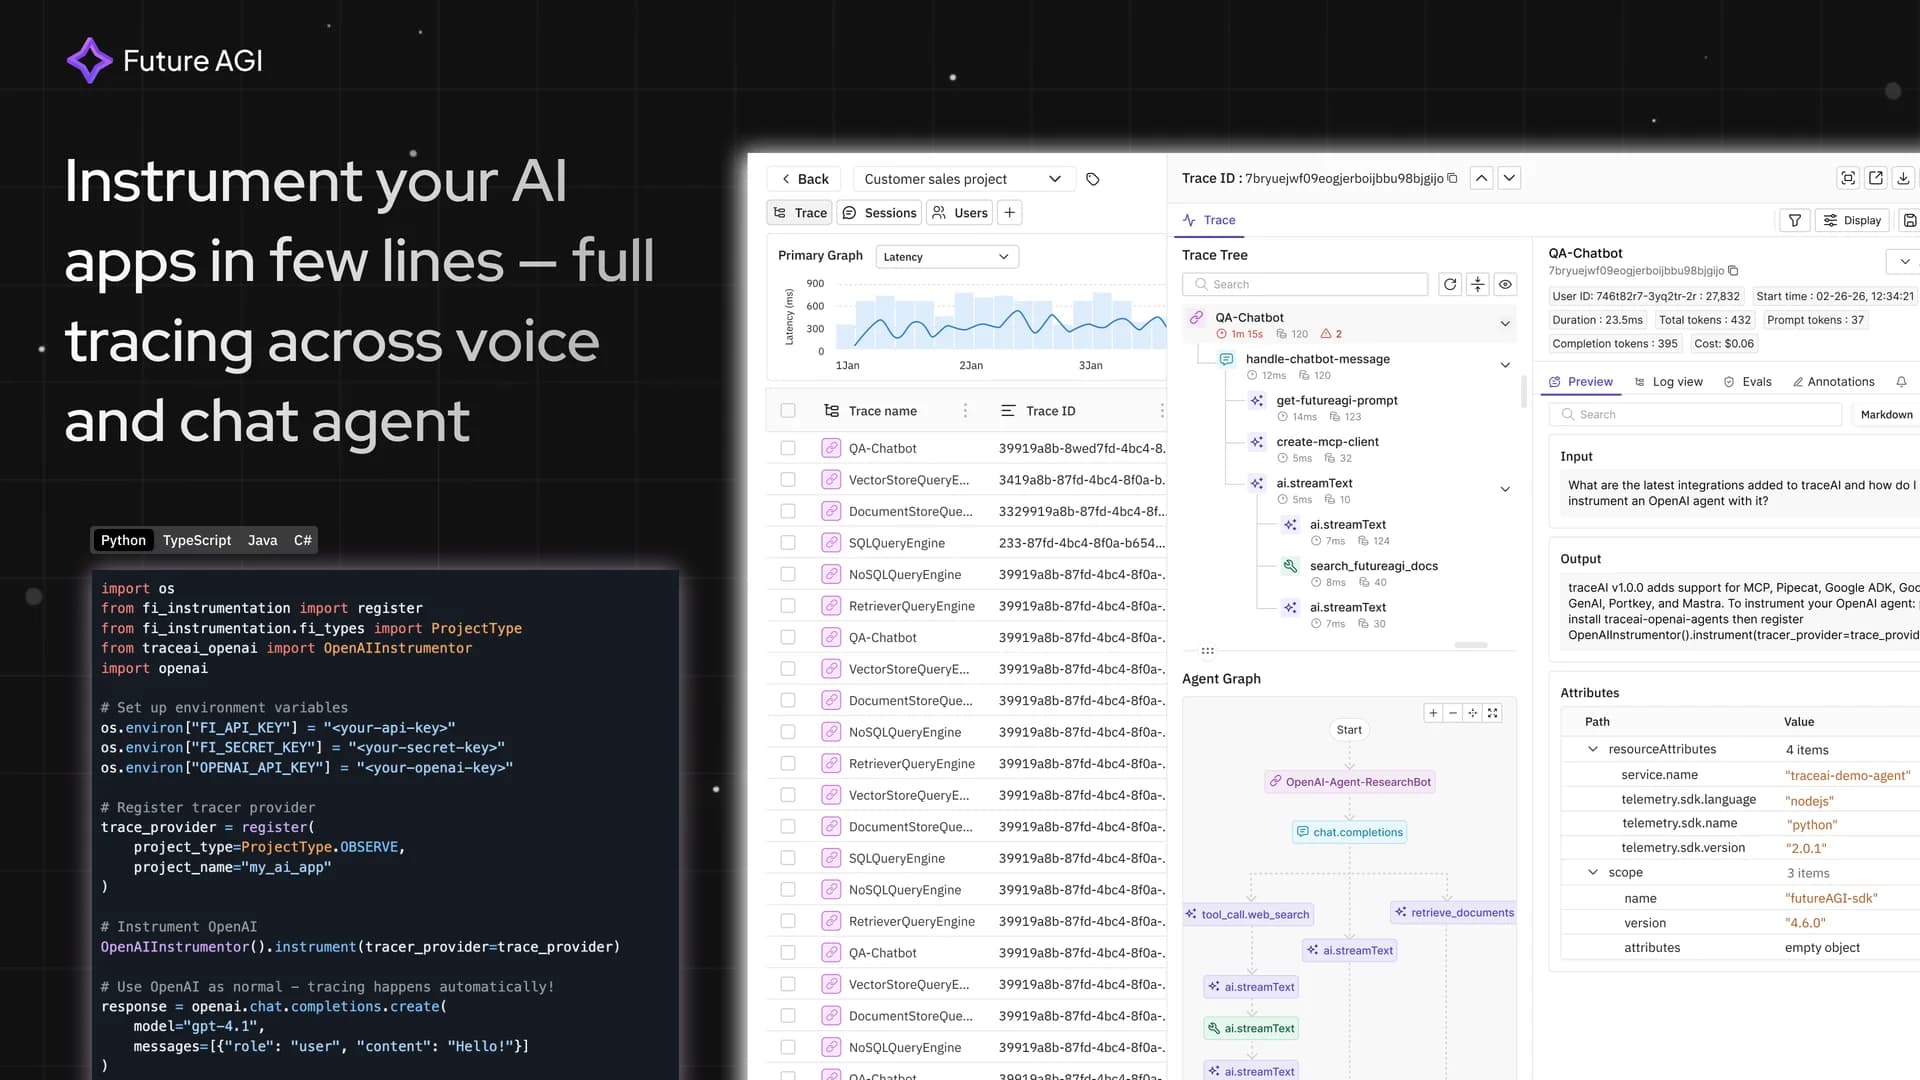Viewport: 1920px width, 1080px height.
Task: Enter fullscreen trace view with frame icon
Action: tap(1848, 177)
